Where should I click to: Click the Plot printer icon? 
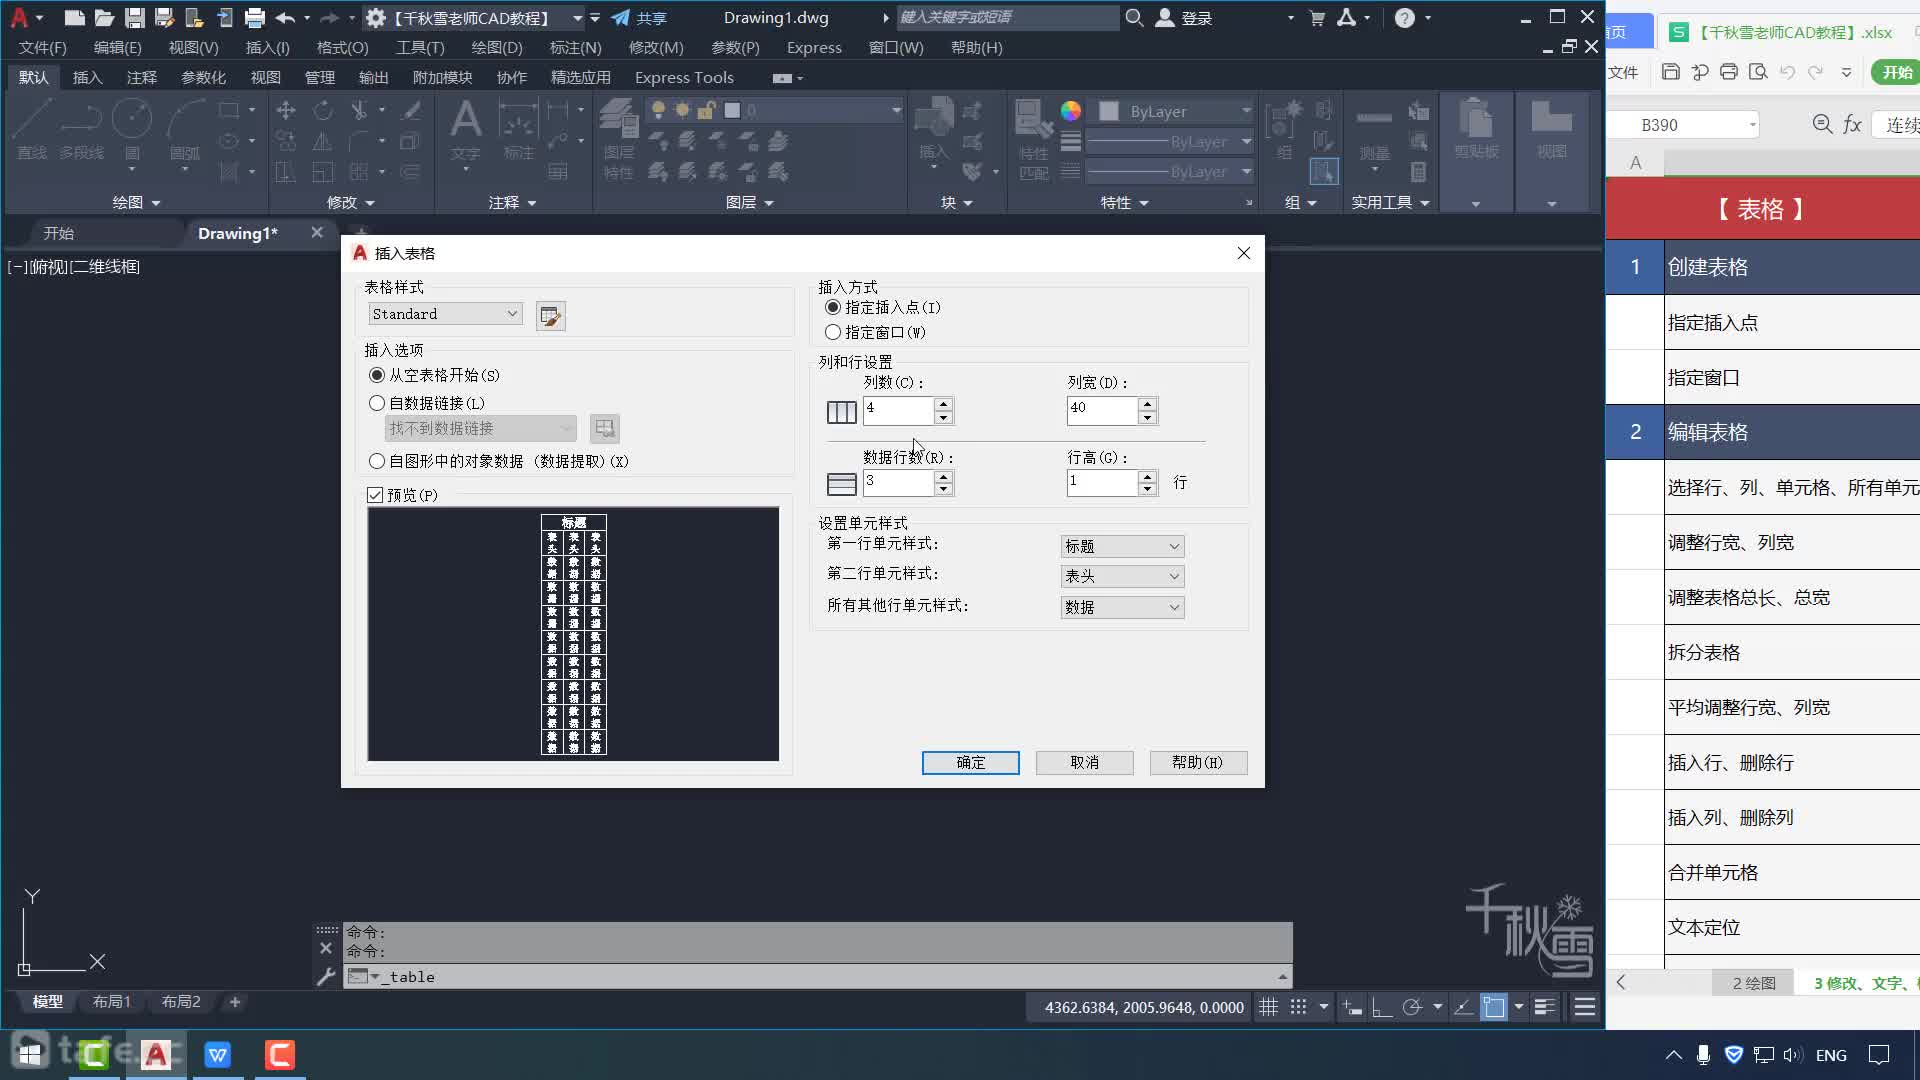pyautogui.click(x=255, y=17)
